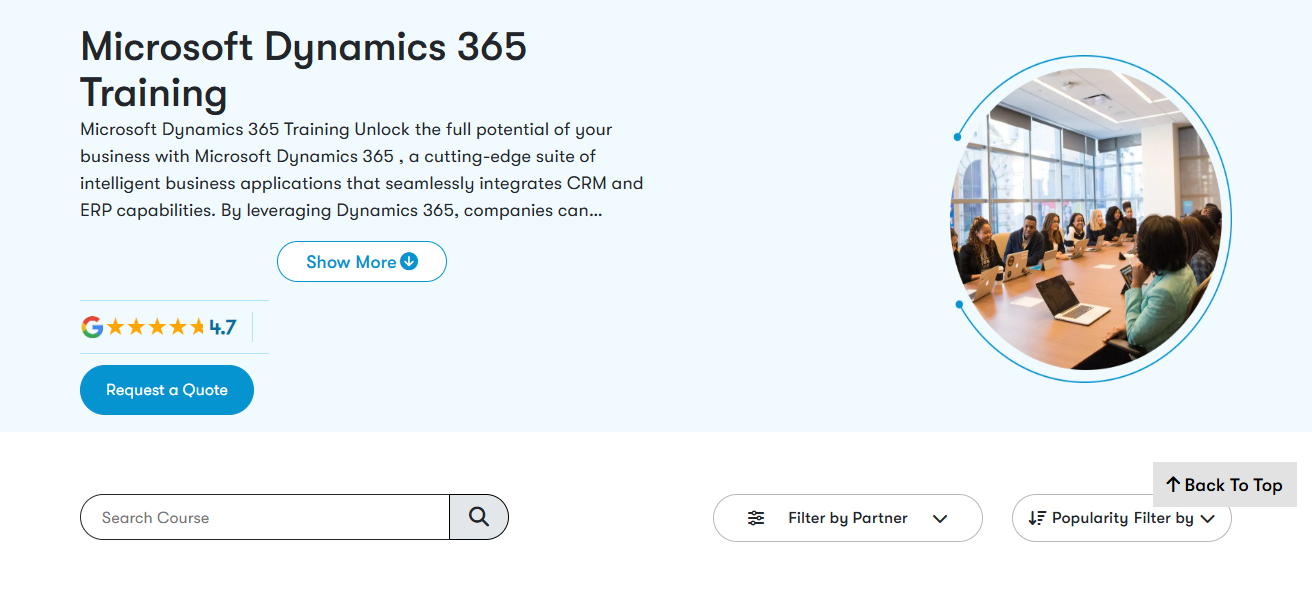Open the Filter by Partner dropdown
The width and height of the screenshot is (1312, 600).
[x=847, y=518]
